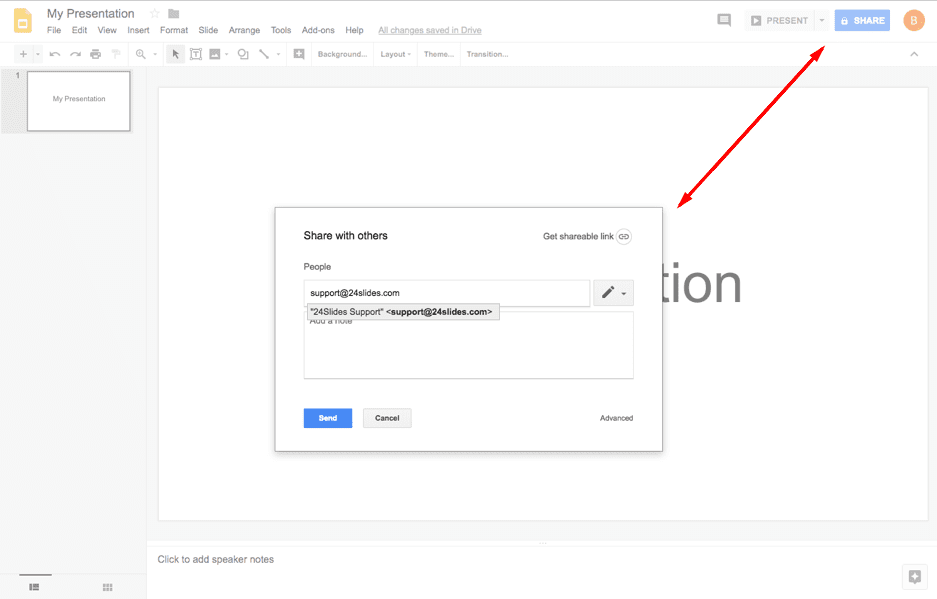The image size is (937, 599).
Task: Open the account avatar B
Action: 914,20
